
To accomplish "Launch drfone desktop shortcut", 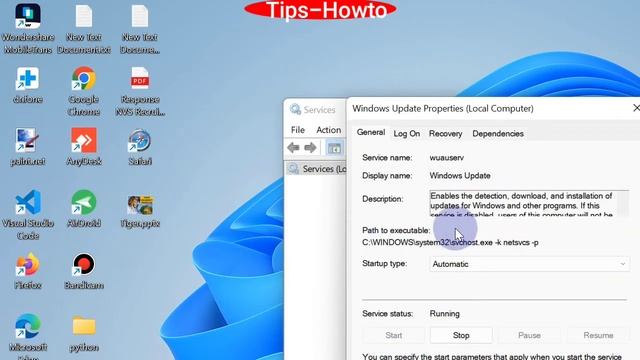I will 28,85.
